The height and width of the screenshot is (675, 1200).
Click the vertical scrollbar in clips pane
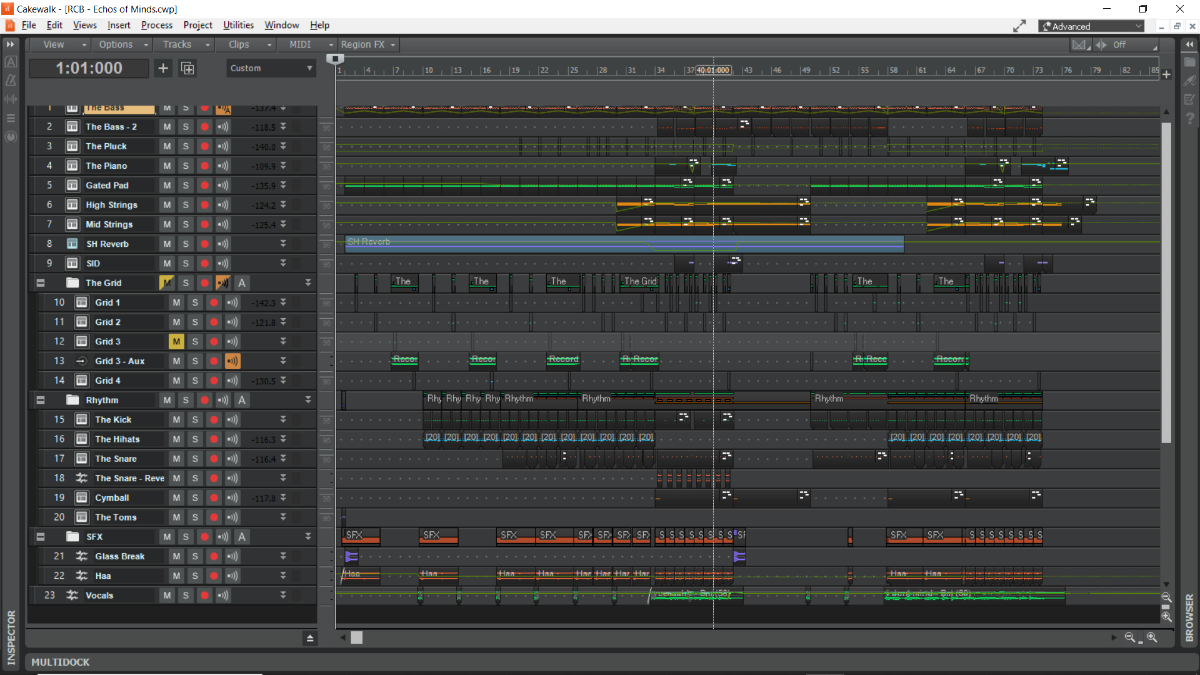click(1166, 283)
